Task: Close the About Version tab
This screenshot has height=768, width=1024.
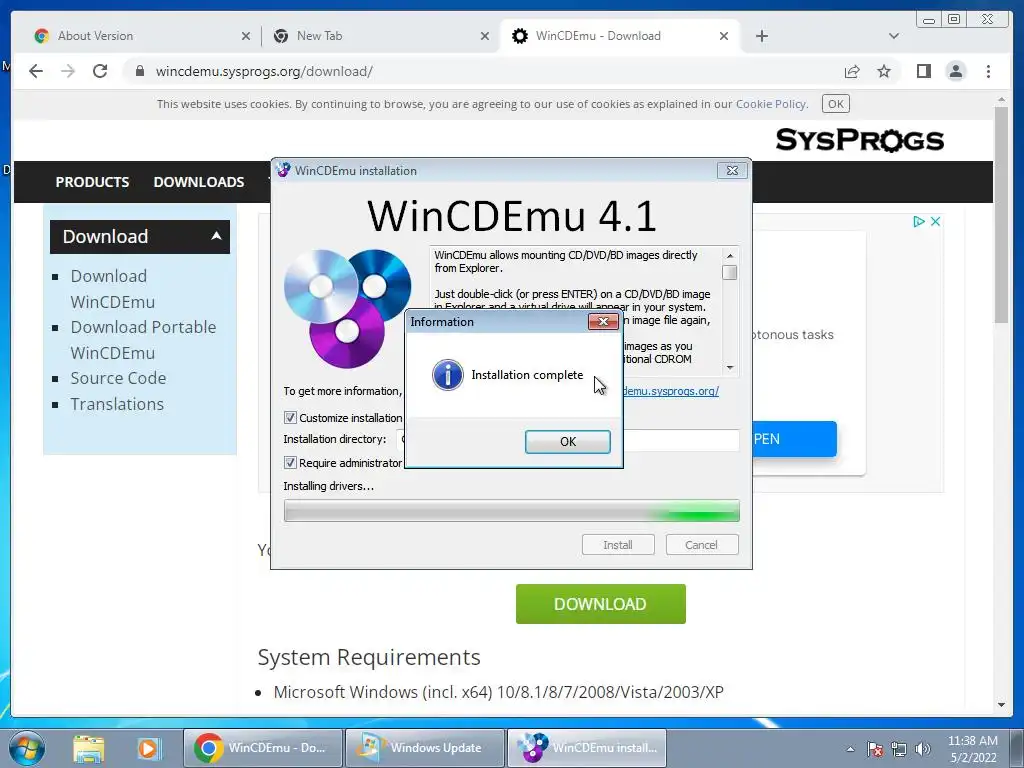Action: pos(246,36)
